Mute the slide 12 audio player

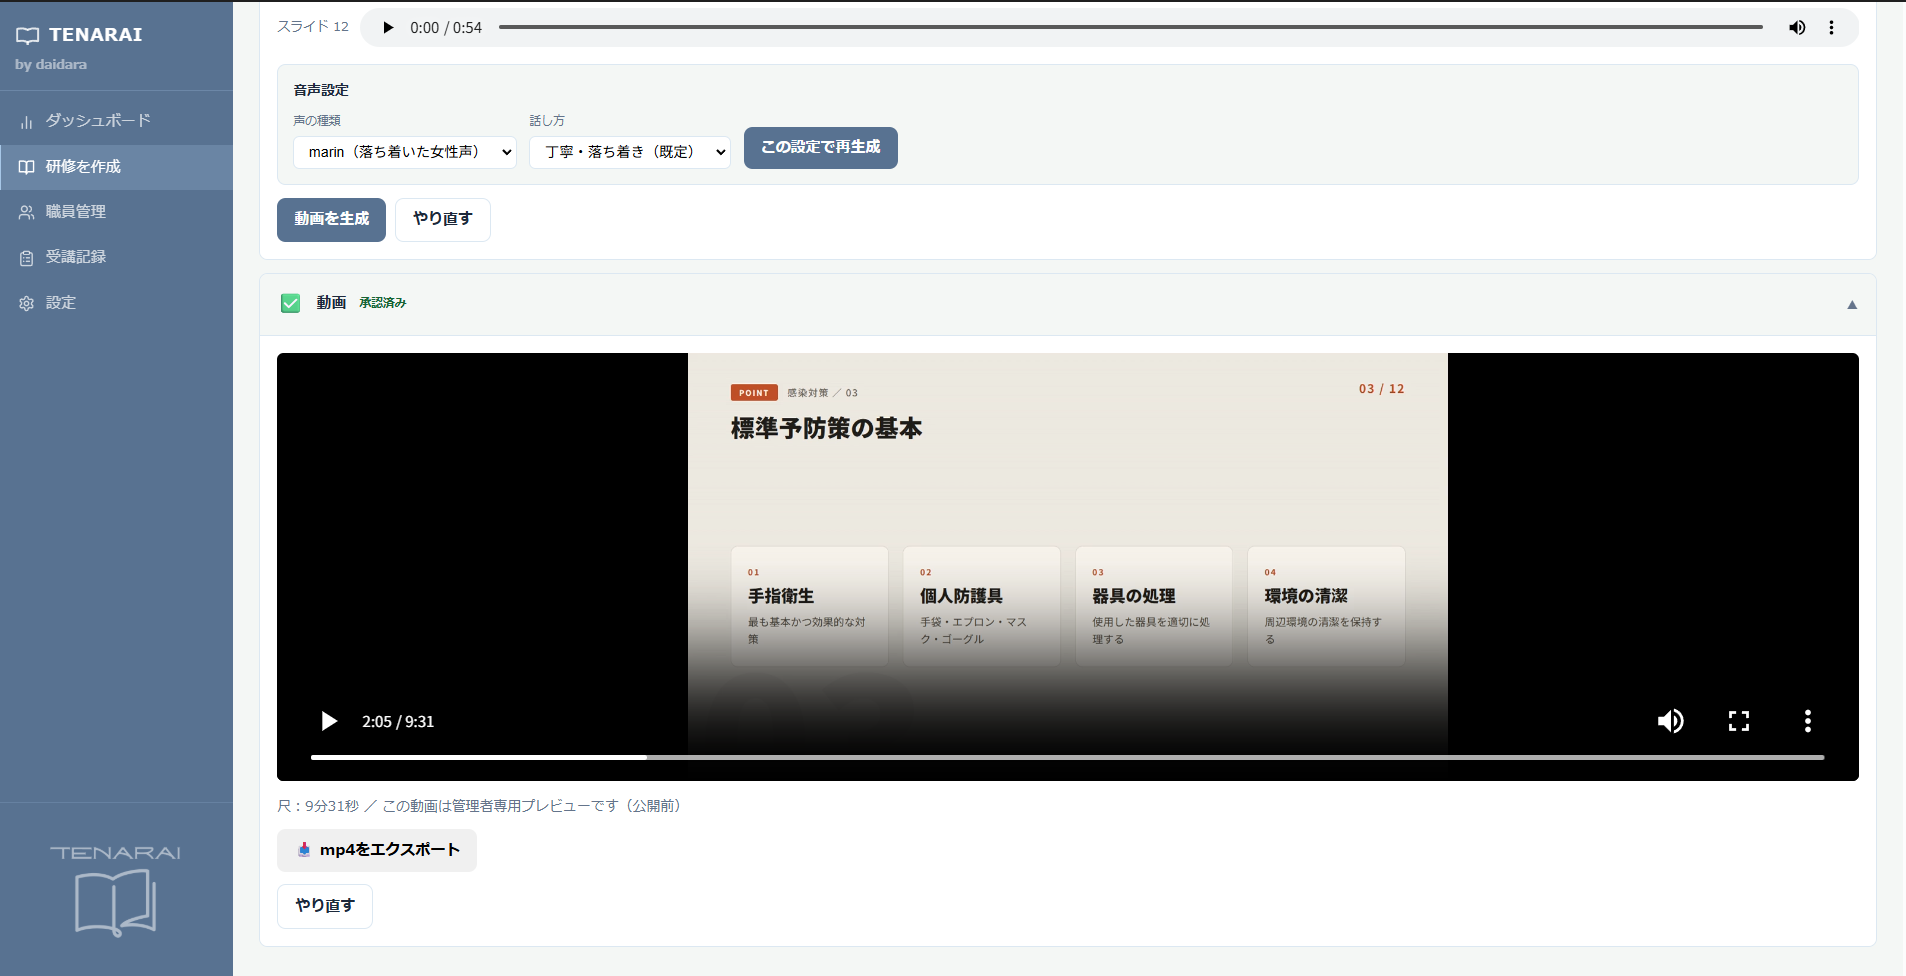[x=1797, y=28]
